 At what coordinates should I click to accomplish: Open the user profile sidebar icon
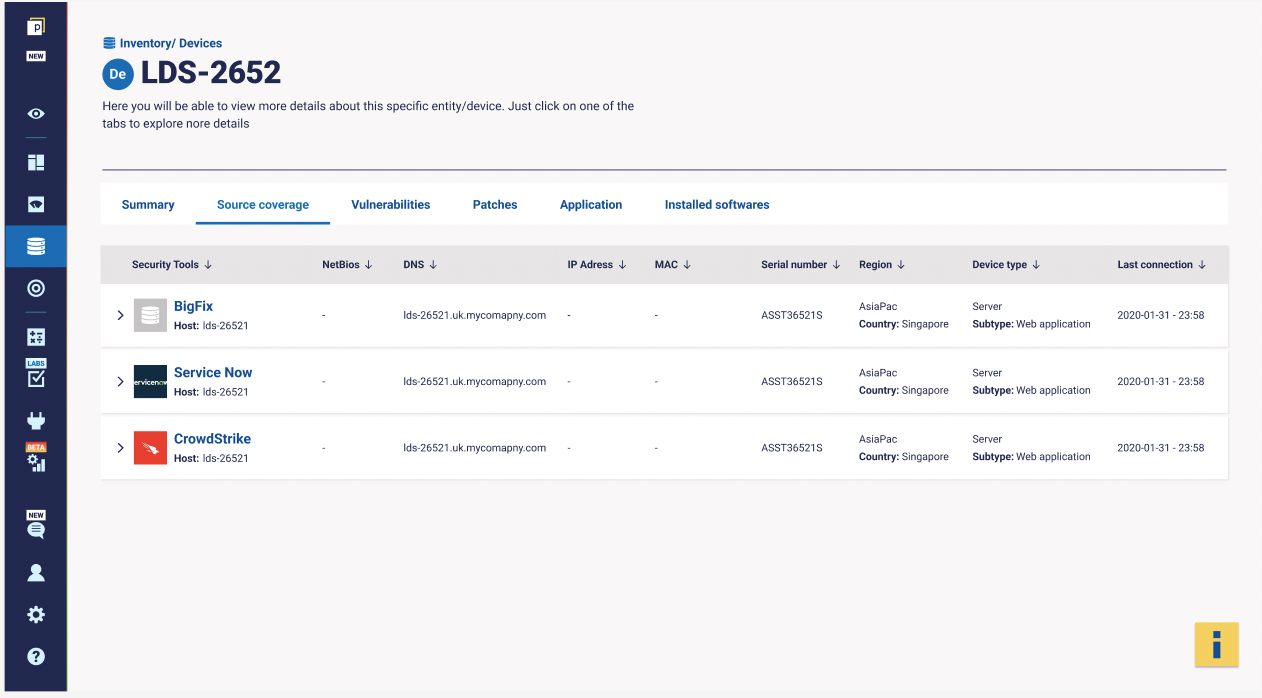pyautogui.click(x=36, y=573)
